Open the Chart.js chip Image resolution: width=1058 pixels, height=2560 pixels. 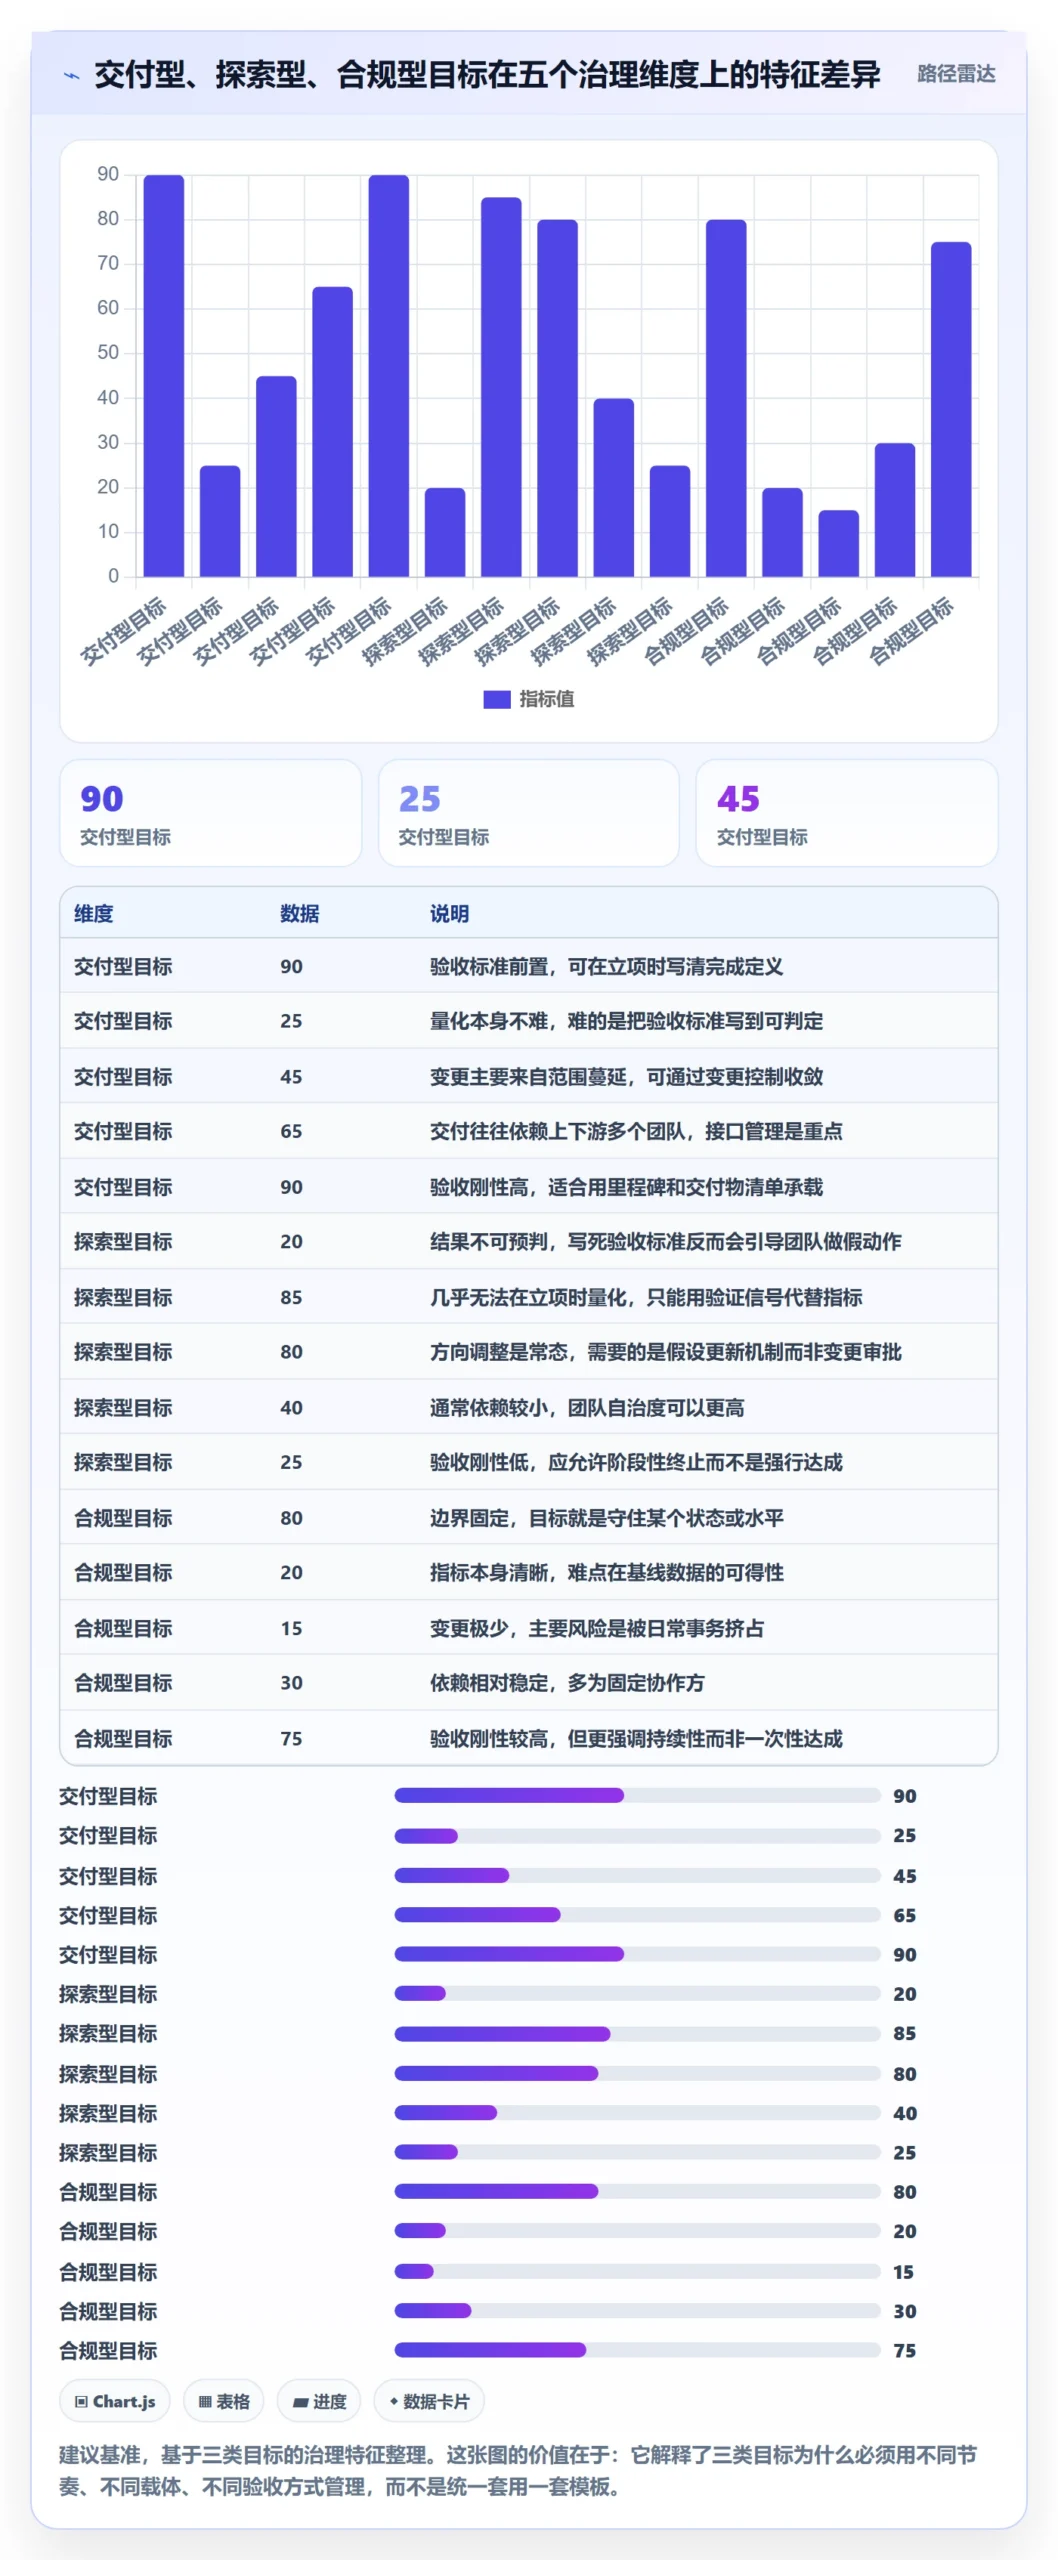point(115,2400)
